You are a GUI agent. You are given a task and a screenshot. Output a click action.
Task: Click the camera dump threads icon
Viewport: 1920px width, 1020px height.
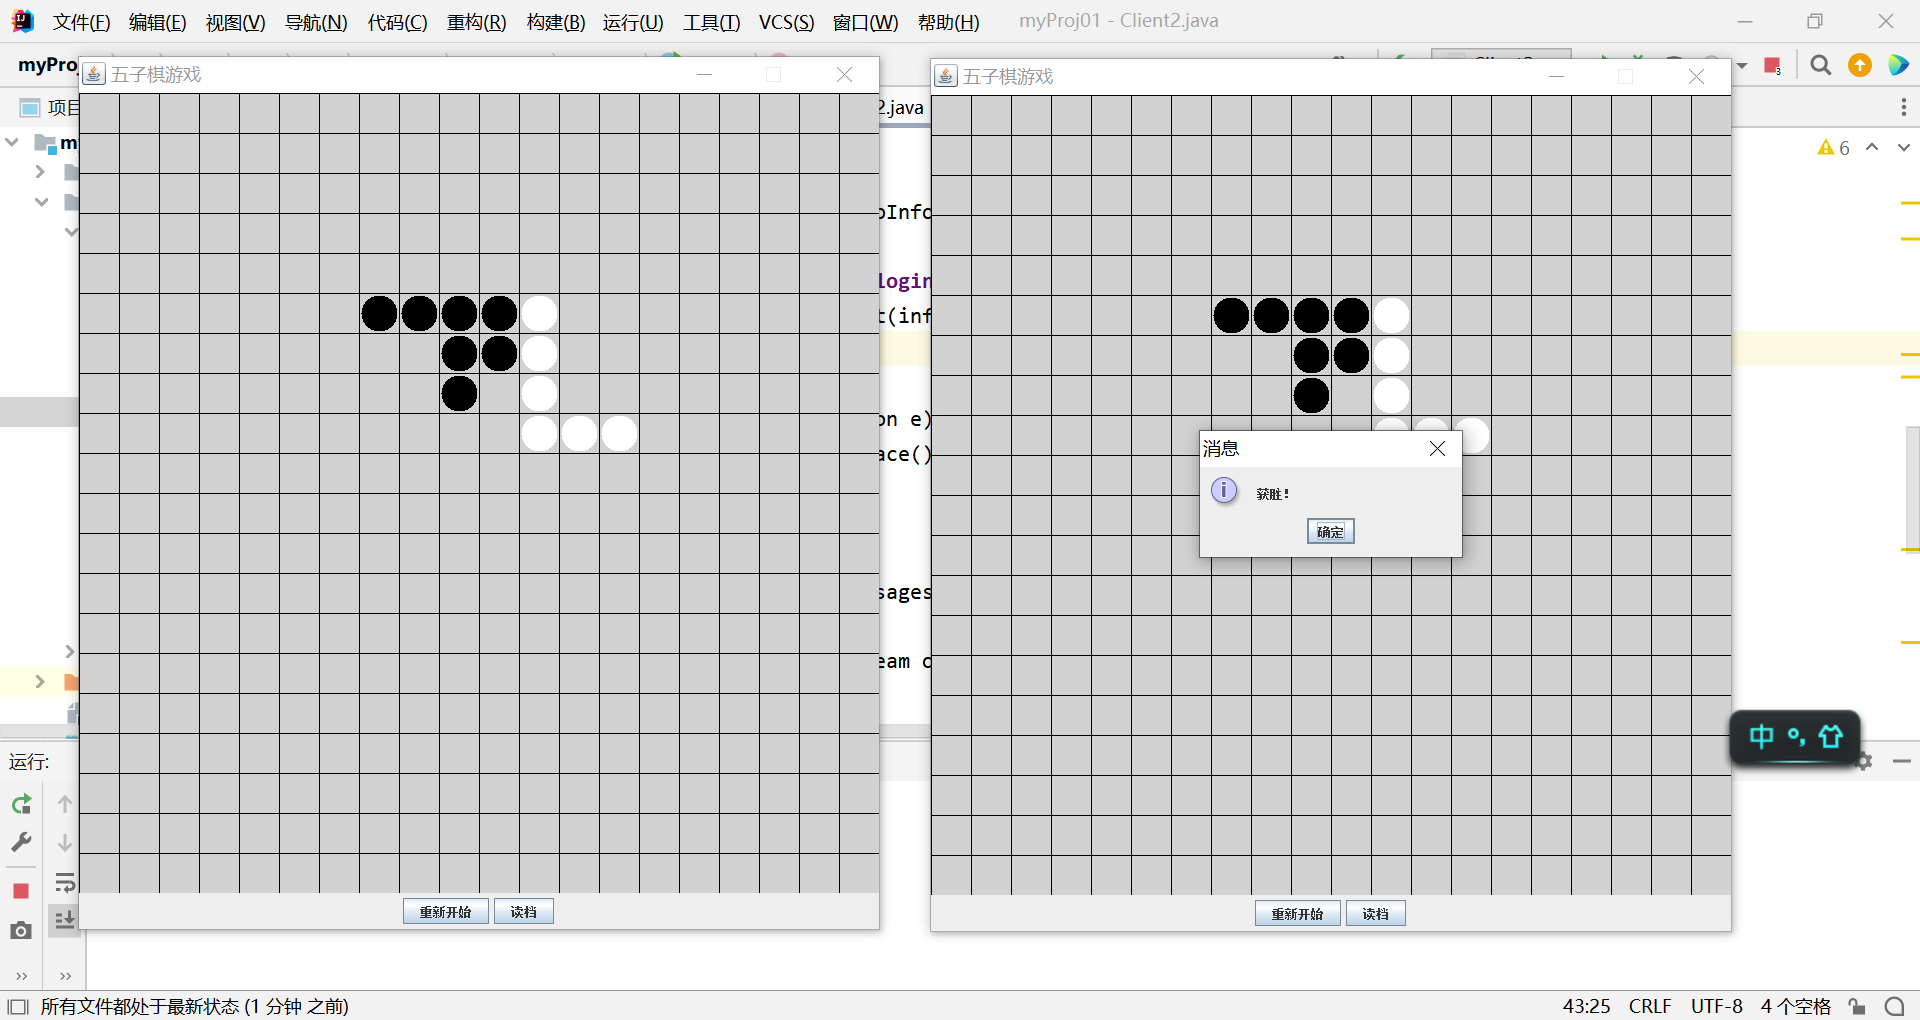[21, 930]
